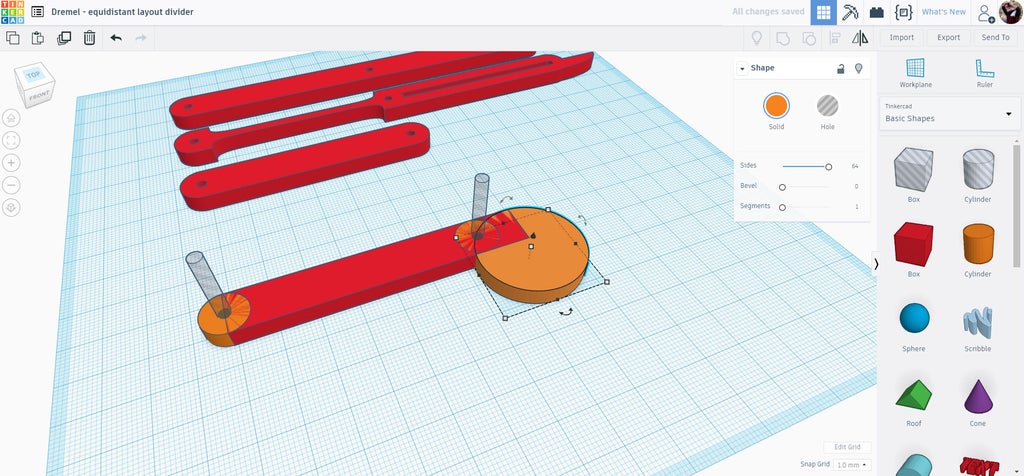Click the Edit Grid button
The height and width of the screenshot is (476, 1024).
[847, 447]
